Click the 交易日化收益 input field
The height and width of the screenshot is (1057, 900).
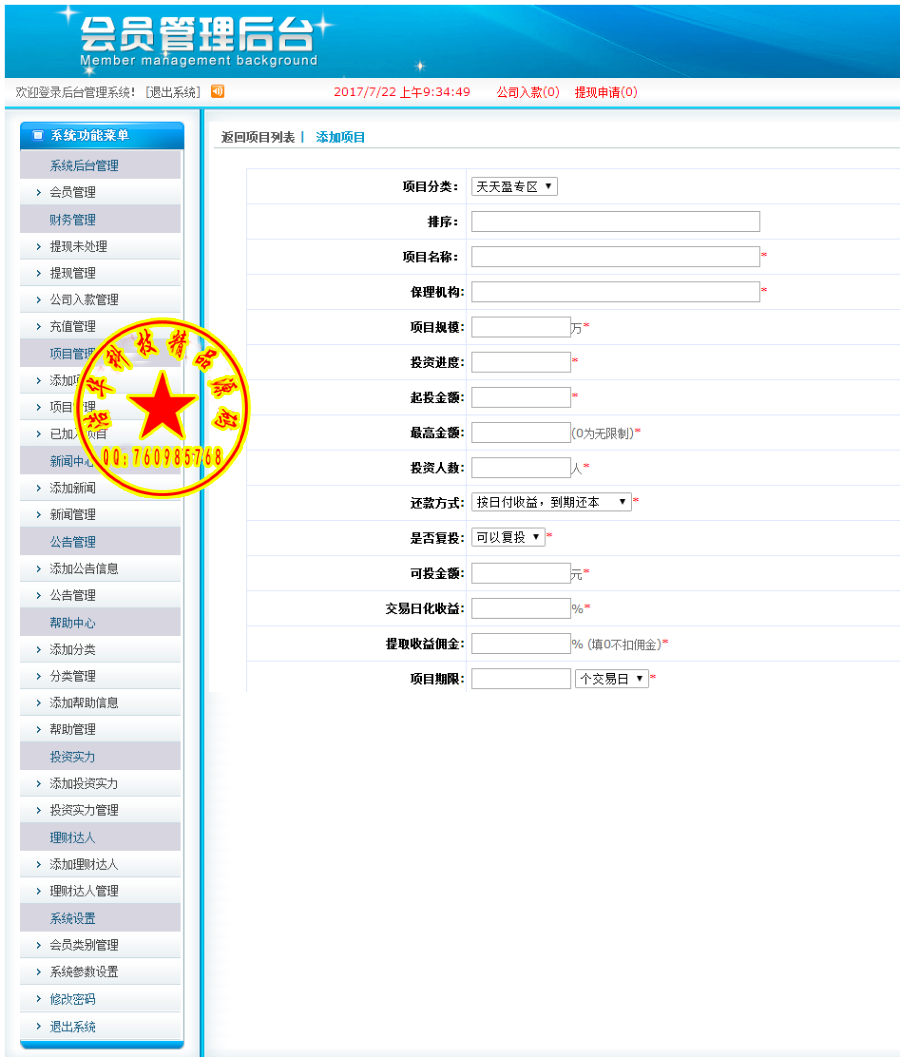tap(521, 608)
